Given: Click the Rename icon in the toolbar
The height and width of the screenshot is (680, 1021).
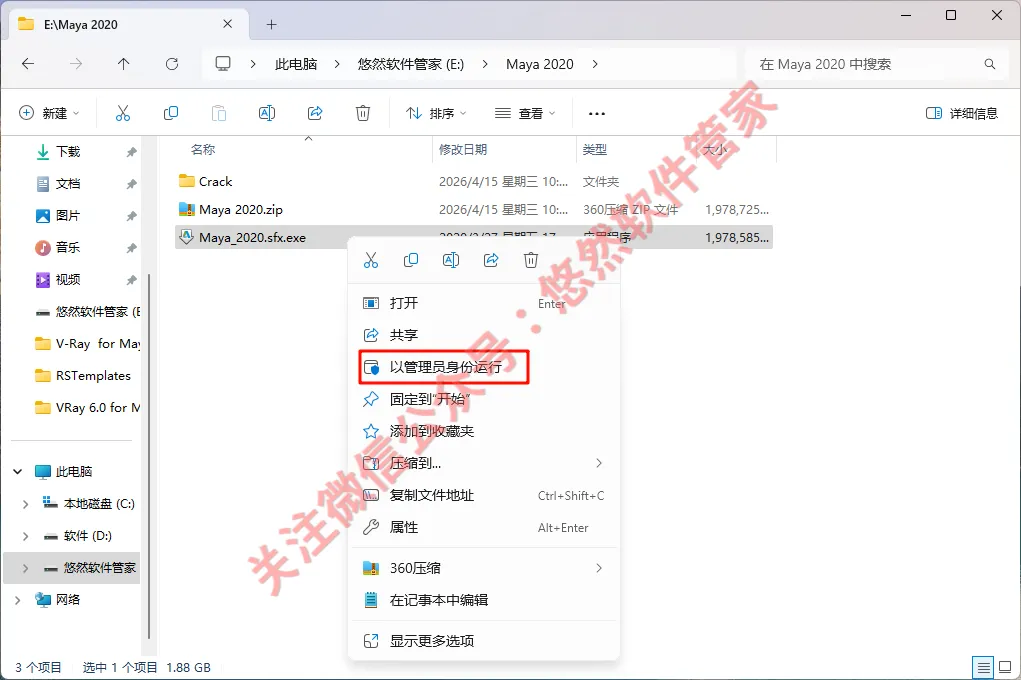Looking at the screenshot, I should point(267,113).
